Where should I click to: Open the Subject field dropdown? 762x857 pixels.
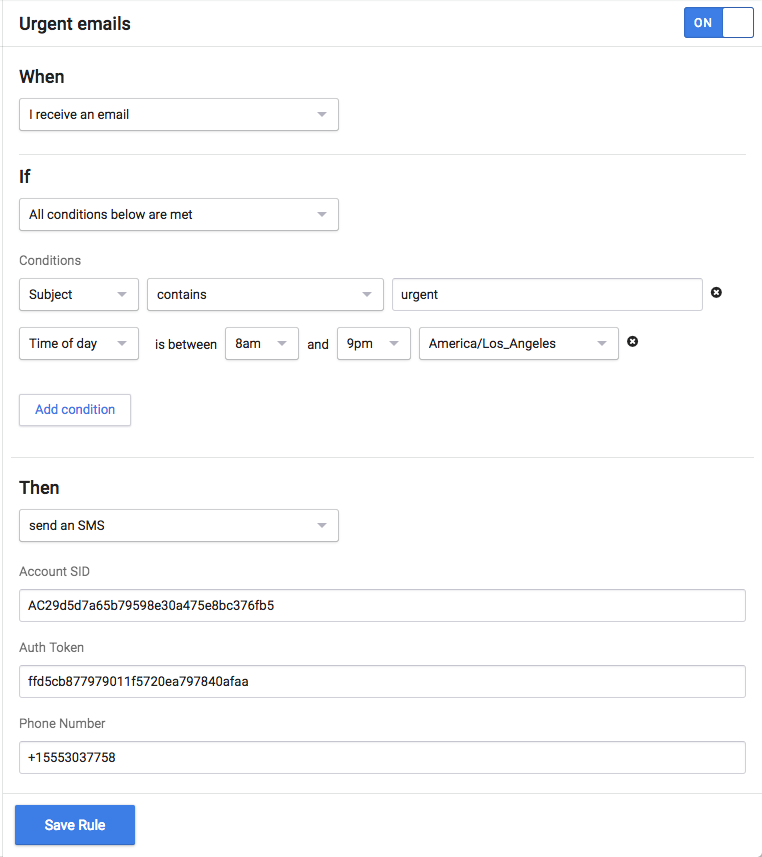(x=79, y=295)
